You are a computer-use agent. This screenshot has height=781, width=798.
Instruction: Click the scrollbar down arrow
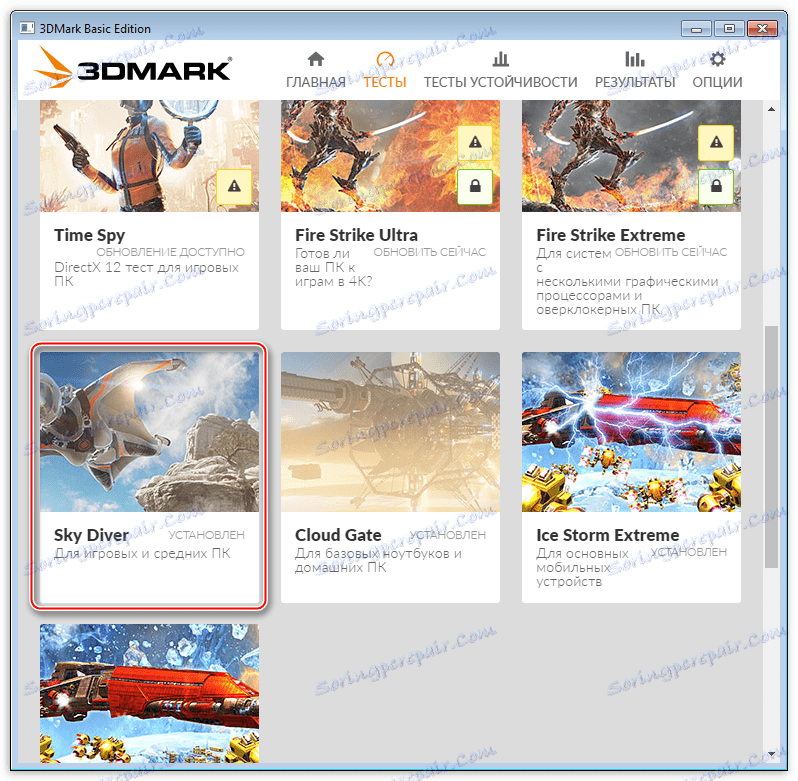[772, 754]
